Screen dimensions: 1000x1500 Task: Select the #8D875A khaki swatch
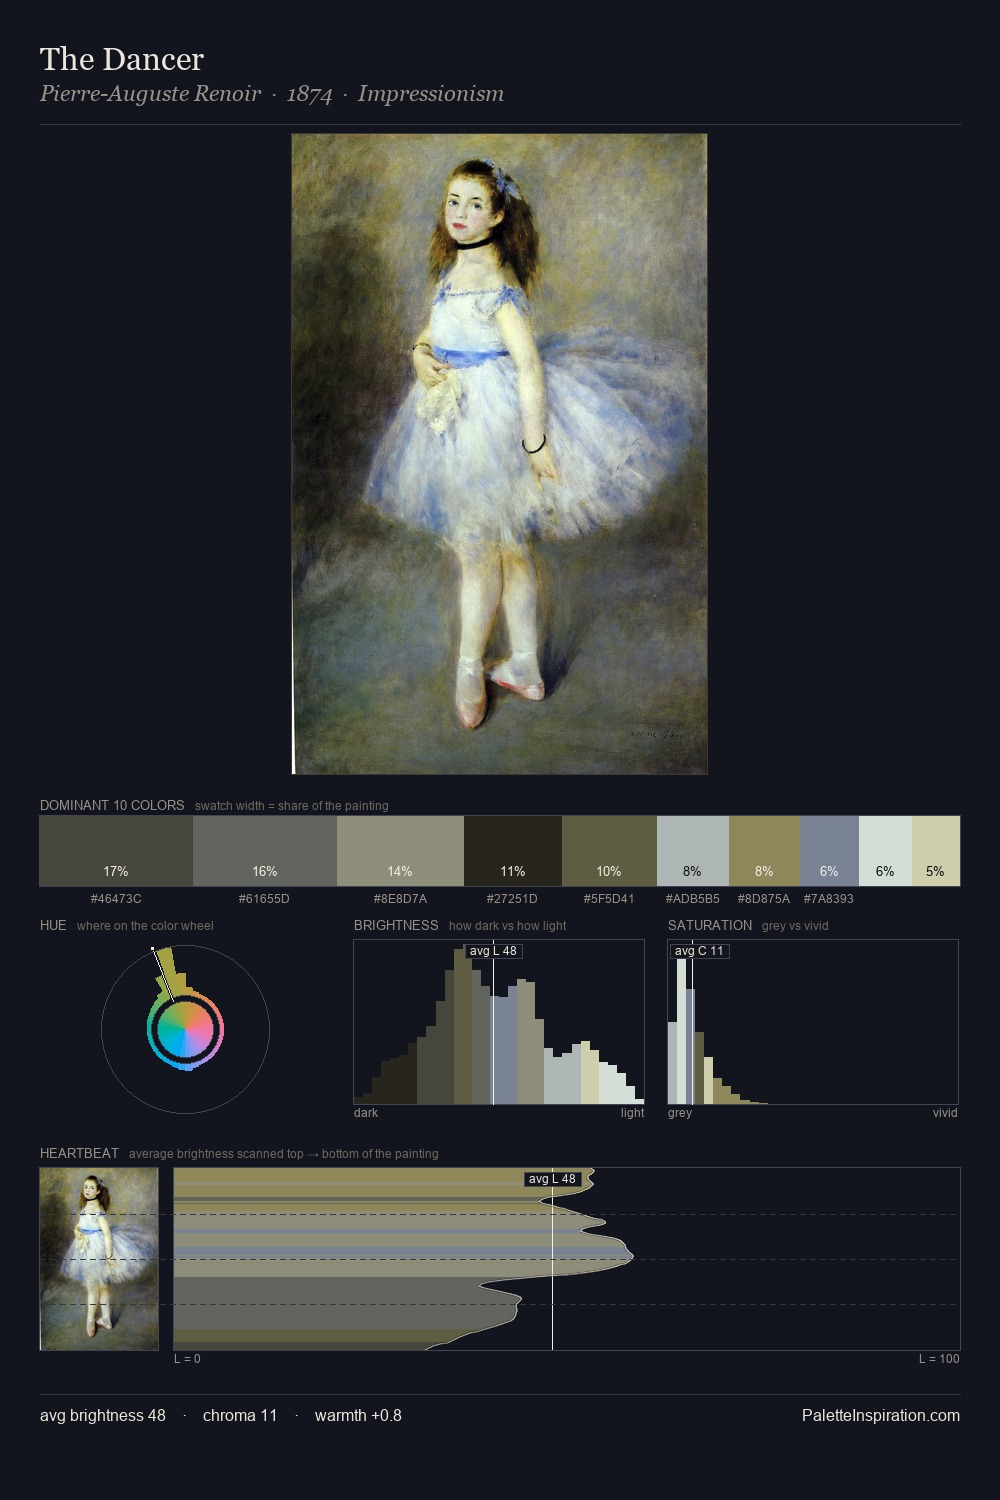click(x=764, y=851)
